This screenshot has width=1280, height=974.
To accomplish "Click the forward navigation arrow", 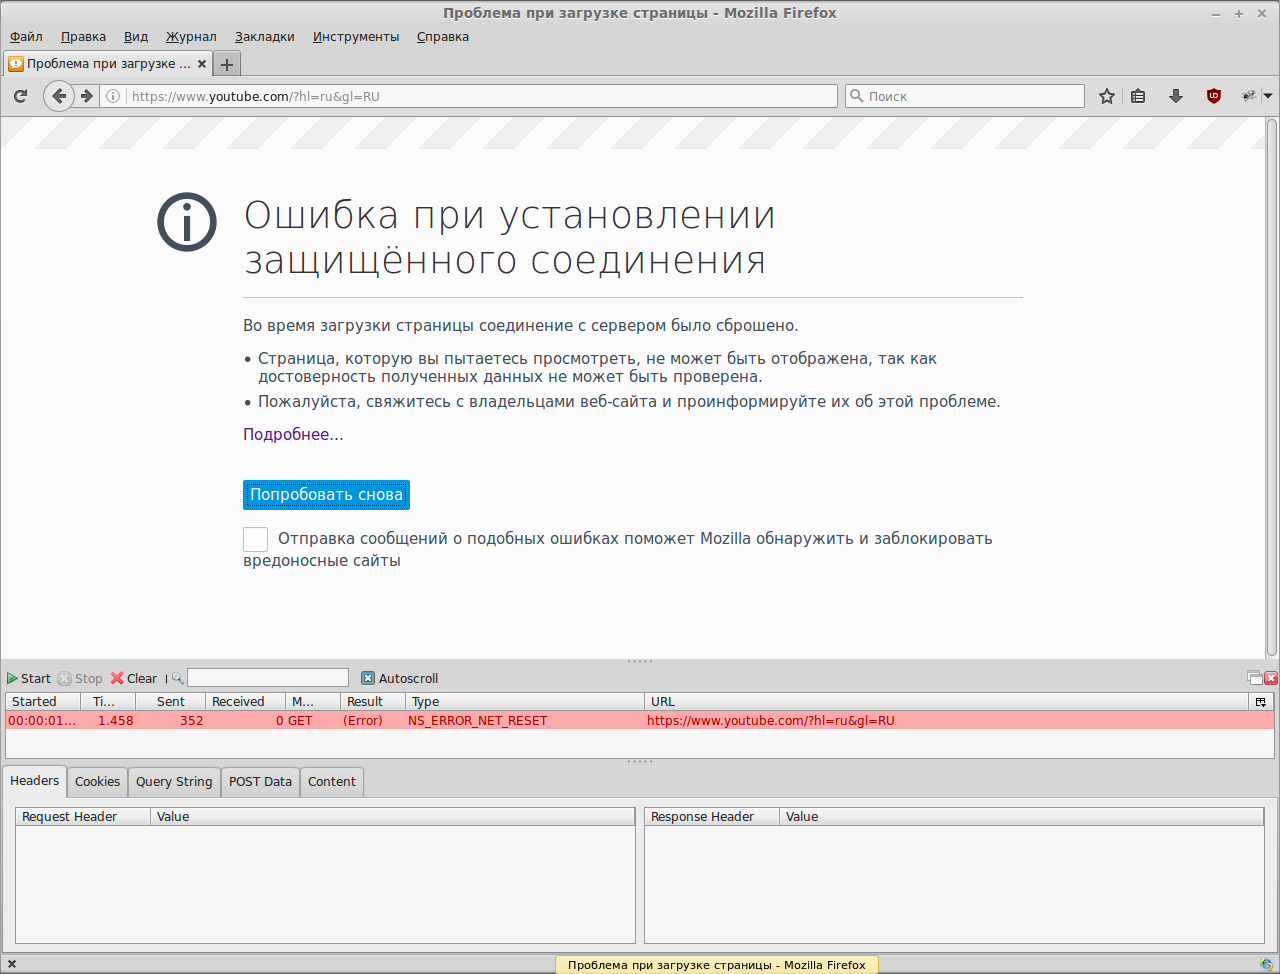I will tap(87, 96).
